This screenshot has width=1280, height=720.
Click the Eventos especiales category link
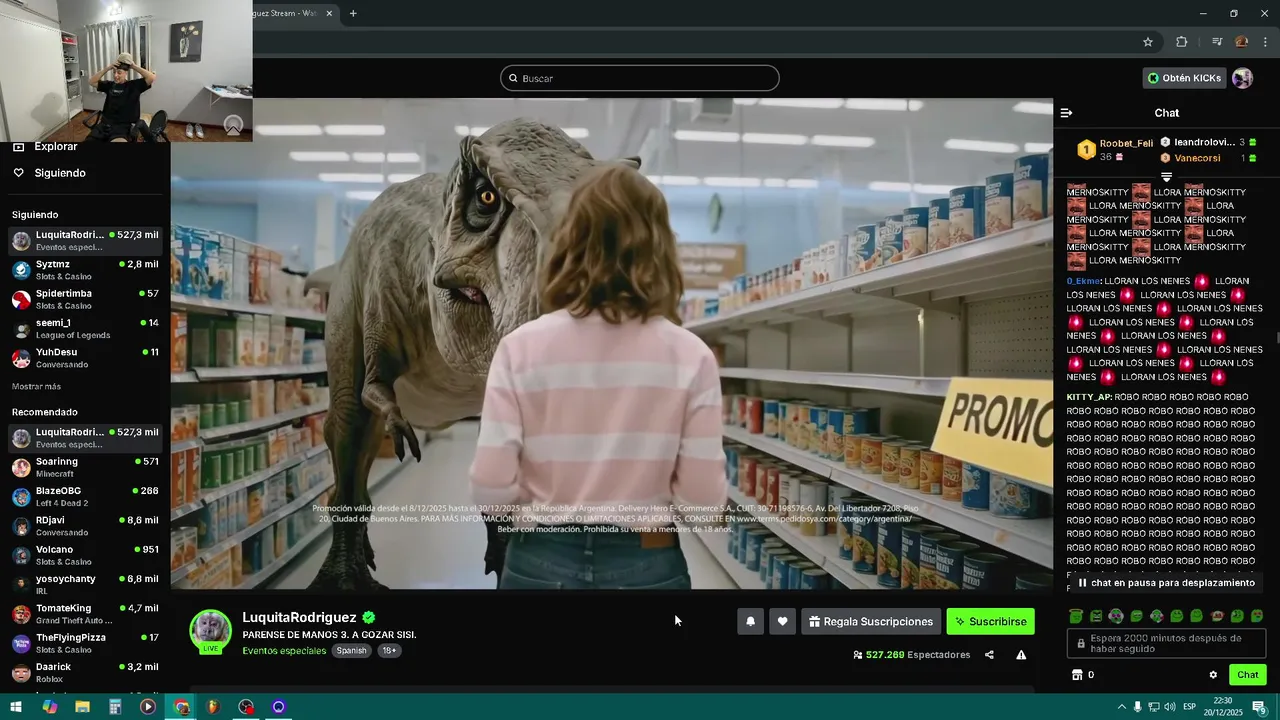[284, 650]
